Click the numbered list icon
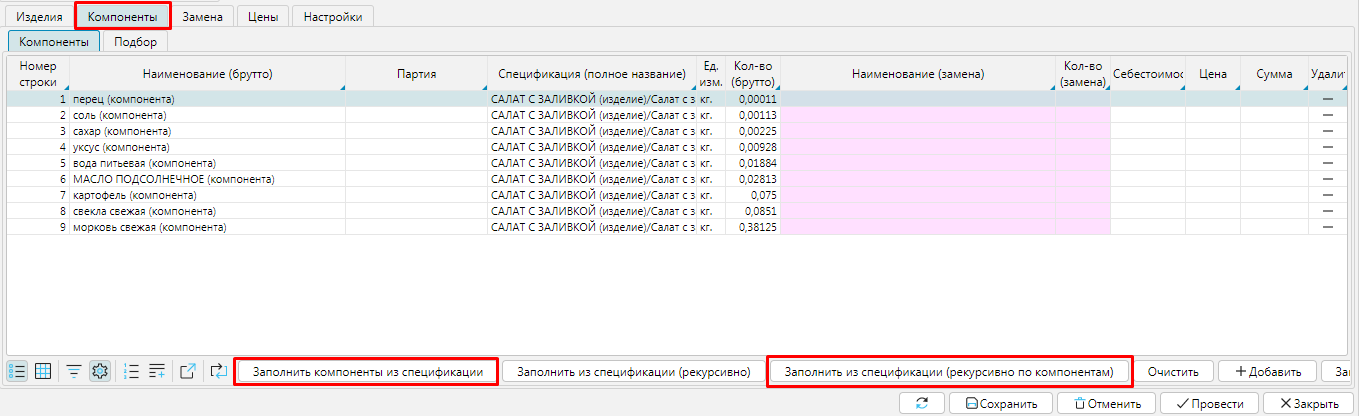 (x=130, y=371)
